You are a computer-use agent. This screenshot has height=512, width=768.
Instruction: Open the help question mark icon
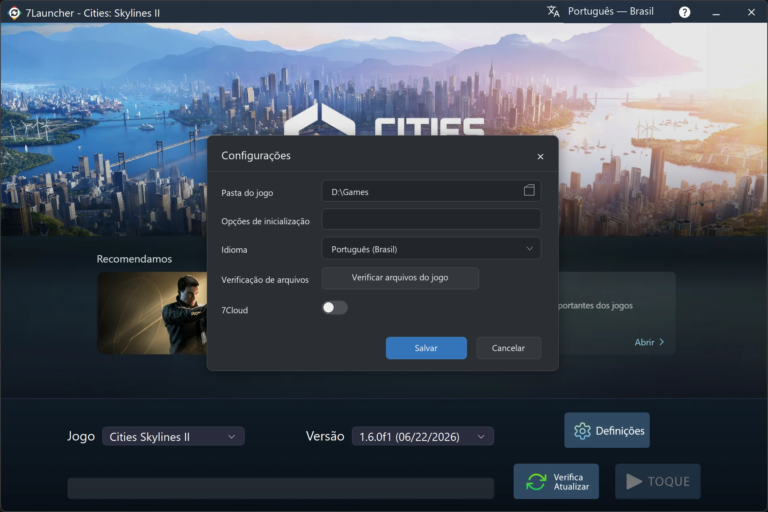pos(684,12)
